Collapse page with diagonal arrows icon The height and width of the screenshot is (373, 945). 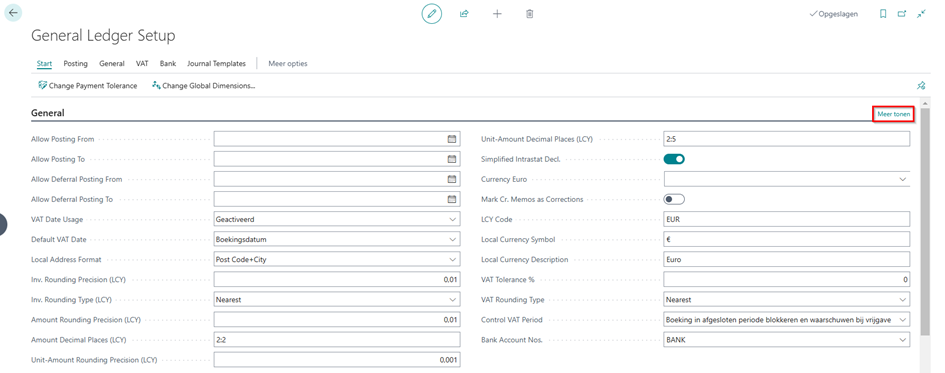pos(921,13)
